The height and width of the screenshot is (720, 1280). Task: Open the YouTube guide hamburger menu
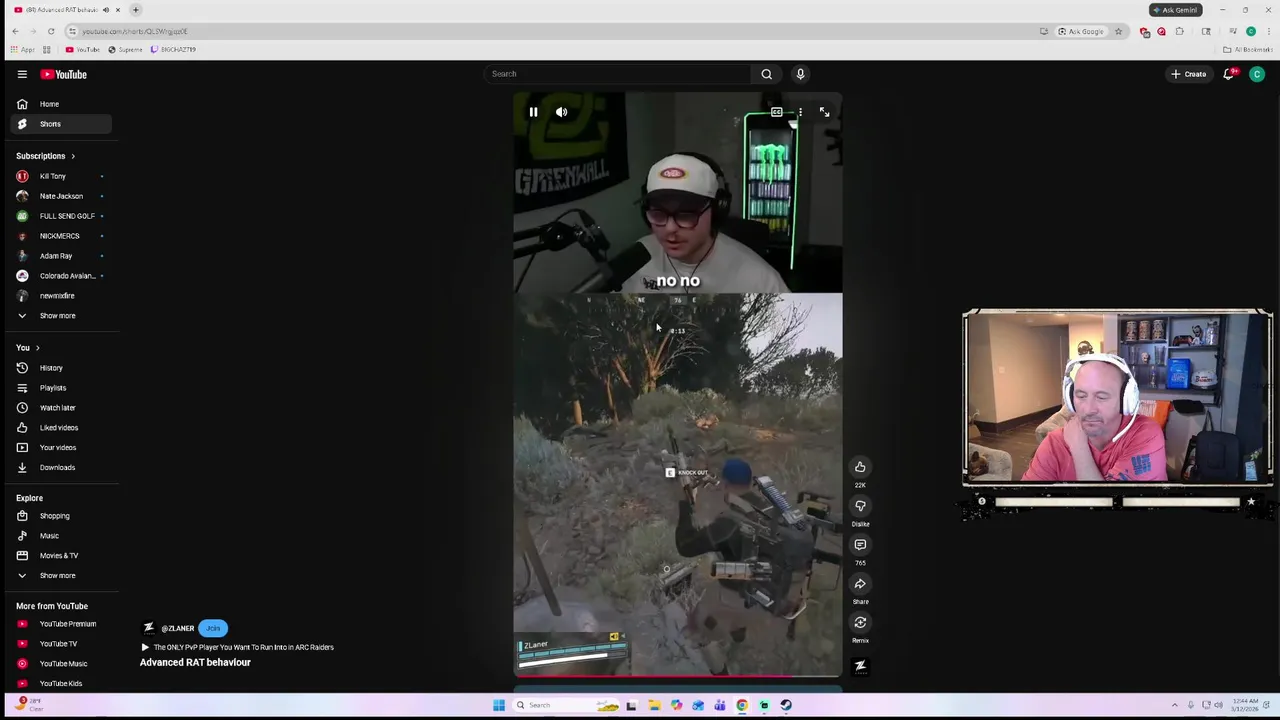(x=22, y=74)
